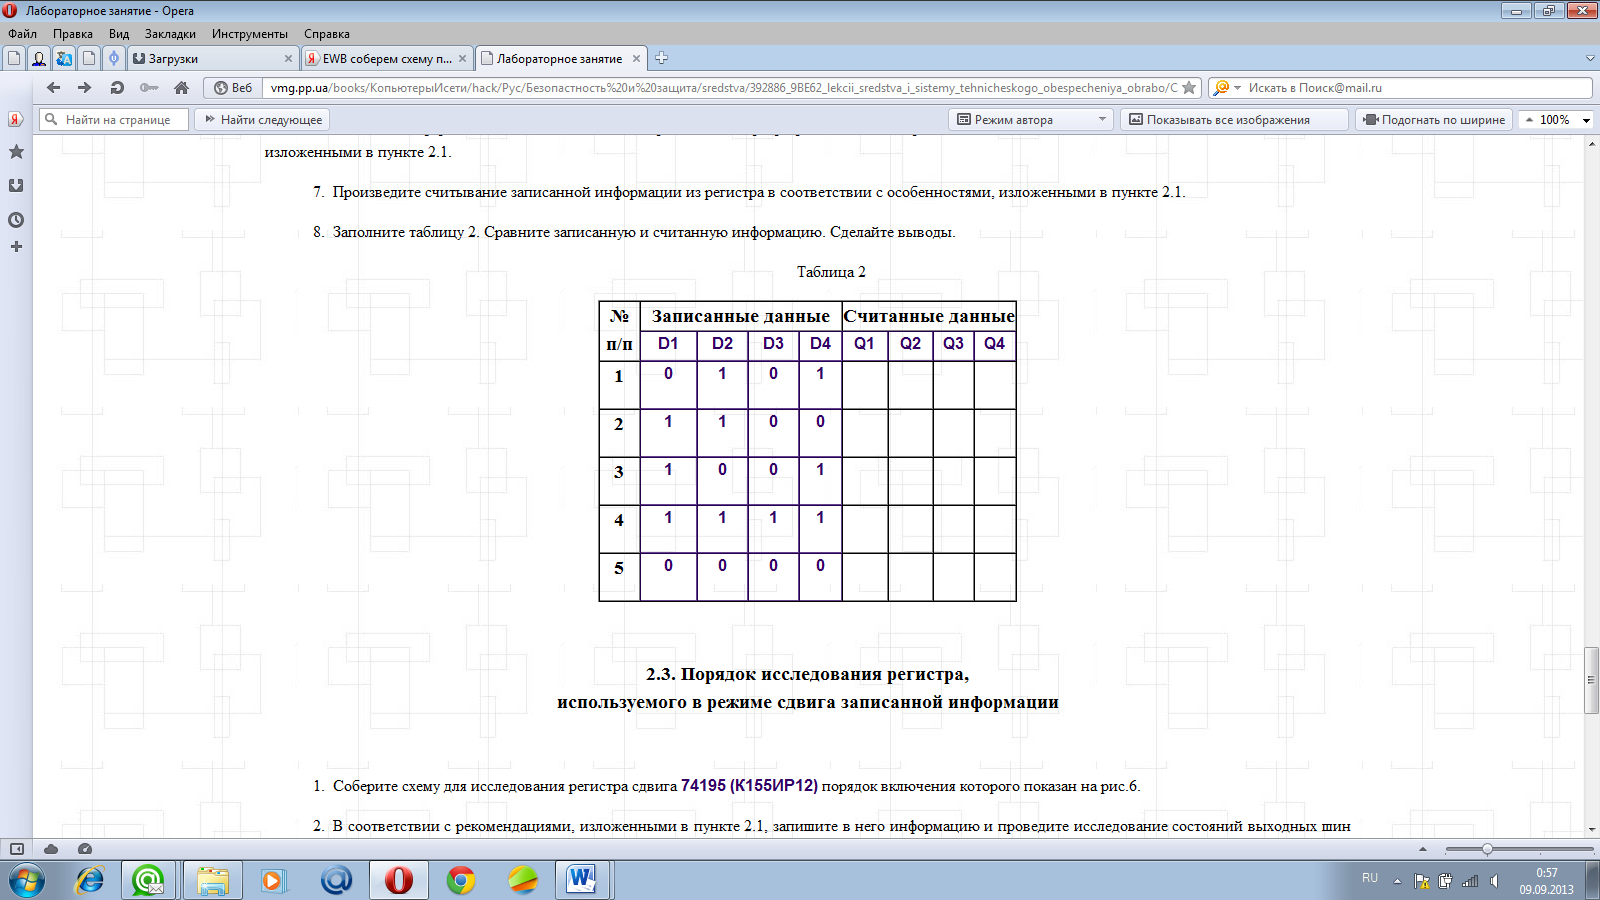
Task: Open the Инструменты menu
Action: tap(250, 34)
